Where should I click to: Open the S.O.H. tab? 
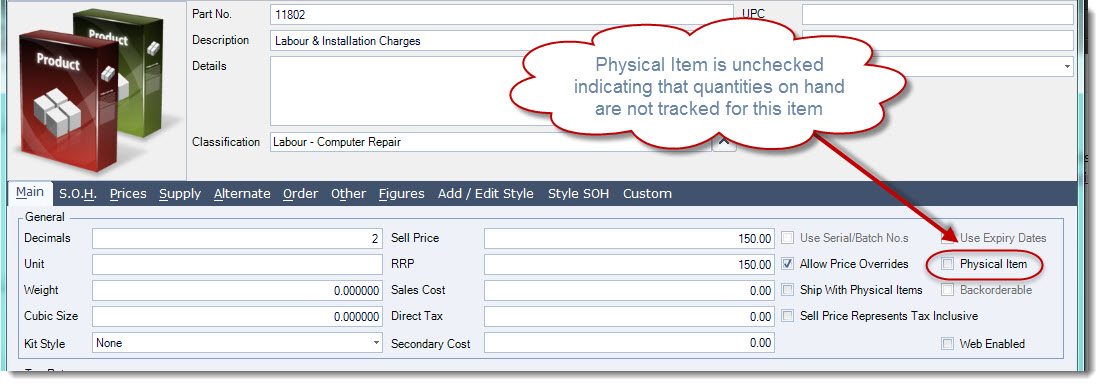[77, 193]
